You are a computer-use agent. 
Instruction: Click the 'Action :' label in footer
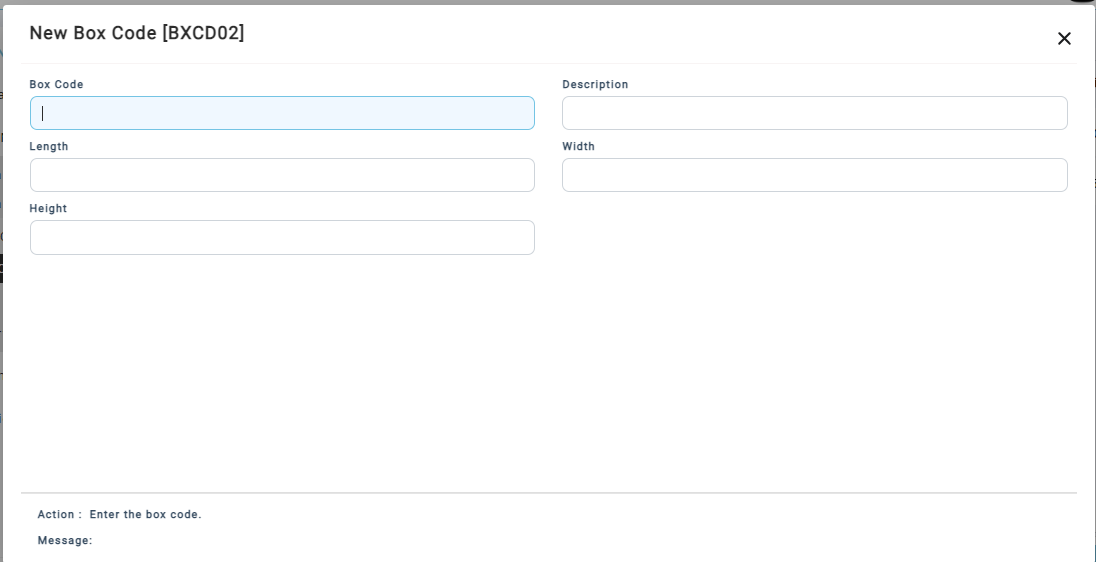59,515
